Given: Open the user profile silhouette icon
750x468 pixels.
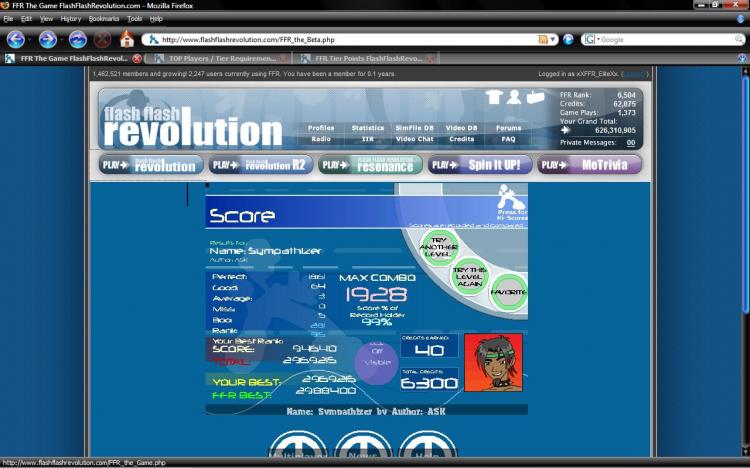Looking at the screenshot, I should click(x=514, y=97).
